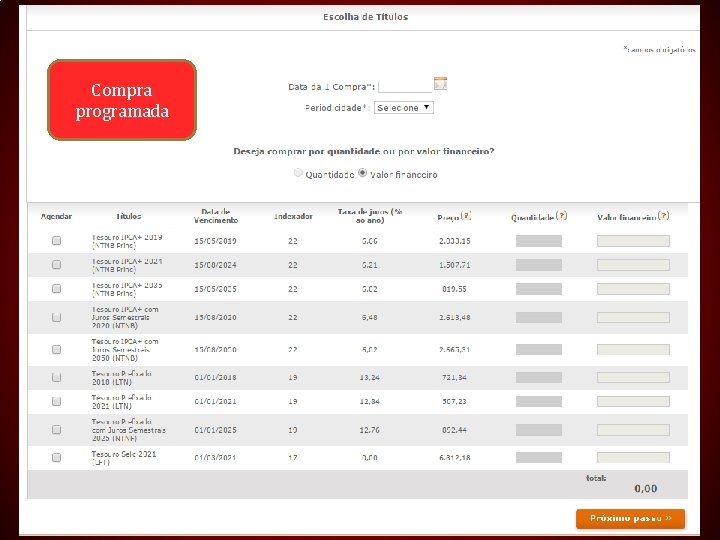Click maturity date 01/01/2018
The width and height of the screenshot is (720, 540).
pyautogui.click(x=215, y=377)
